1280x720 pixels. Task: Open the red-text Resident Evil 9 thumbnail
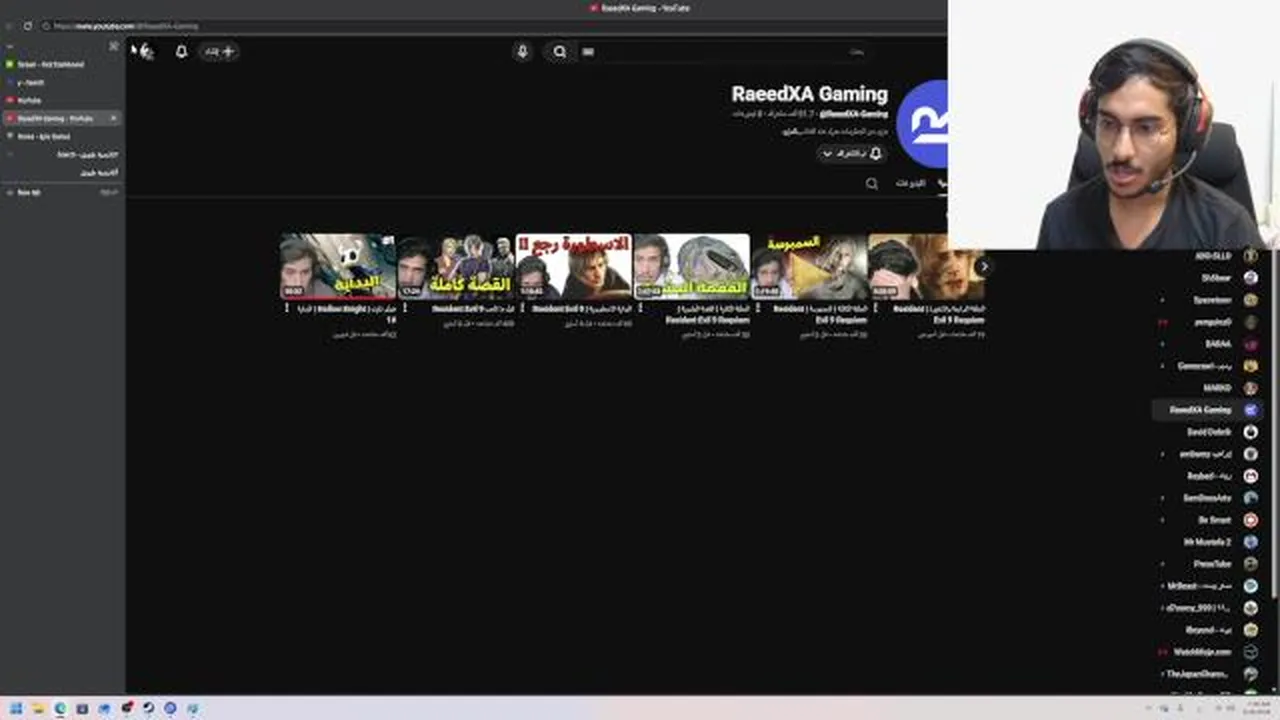[574, 266]
